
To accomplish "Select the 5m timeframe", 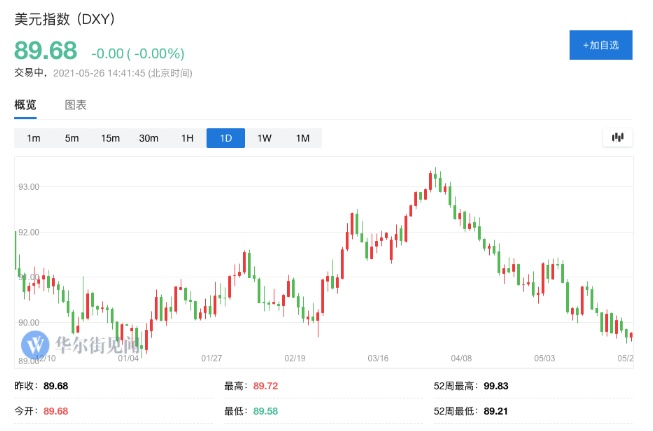I will 72,138.
